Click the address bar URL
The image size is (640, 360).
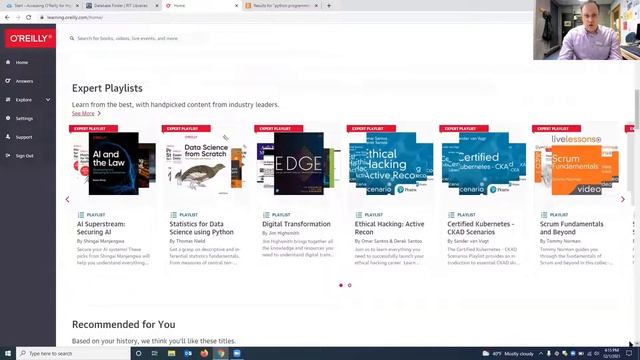pos(75,18)
